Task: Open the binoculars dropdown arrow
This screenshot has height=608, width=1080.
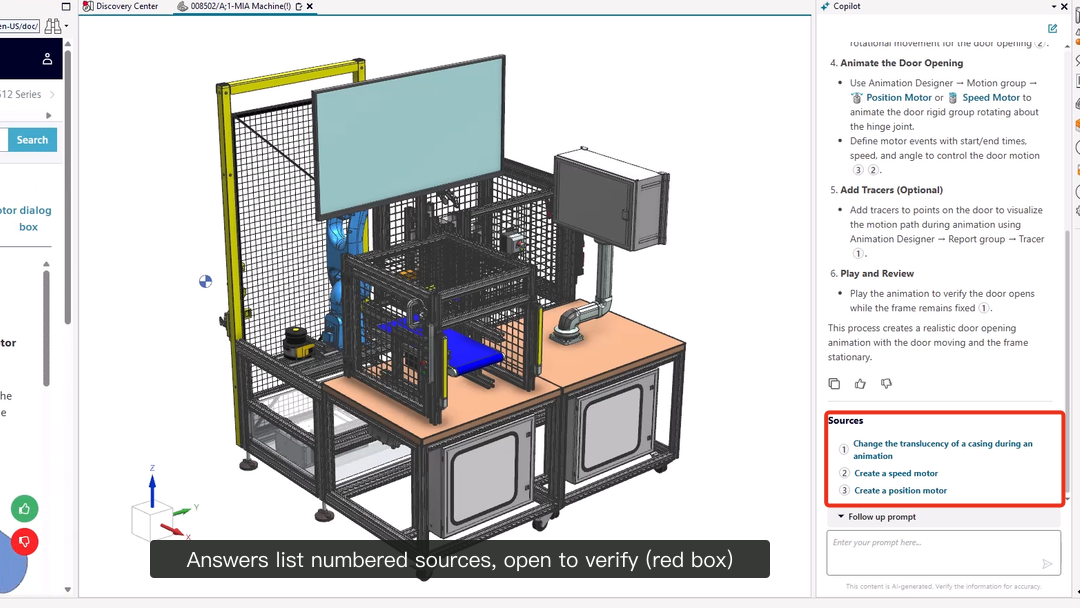Action: pos(67,26)
